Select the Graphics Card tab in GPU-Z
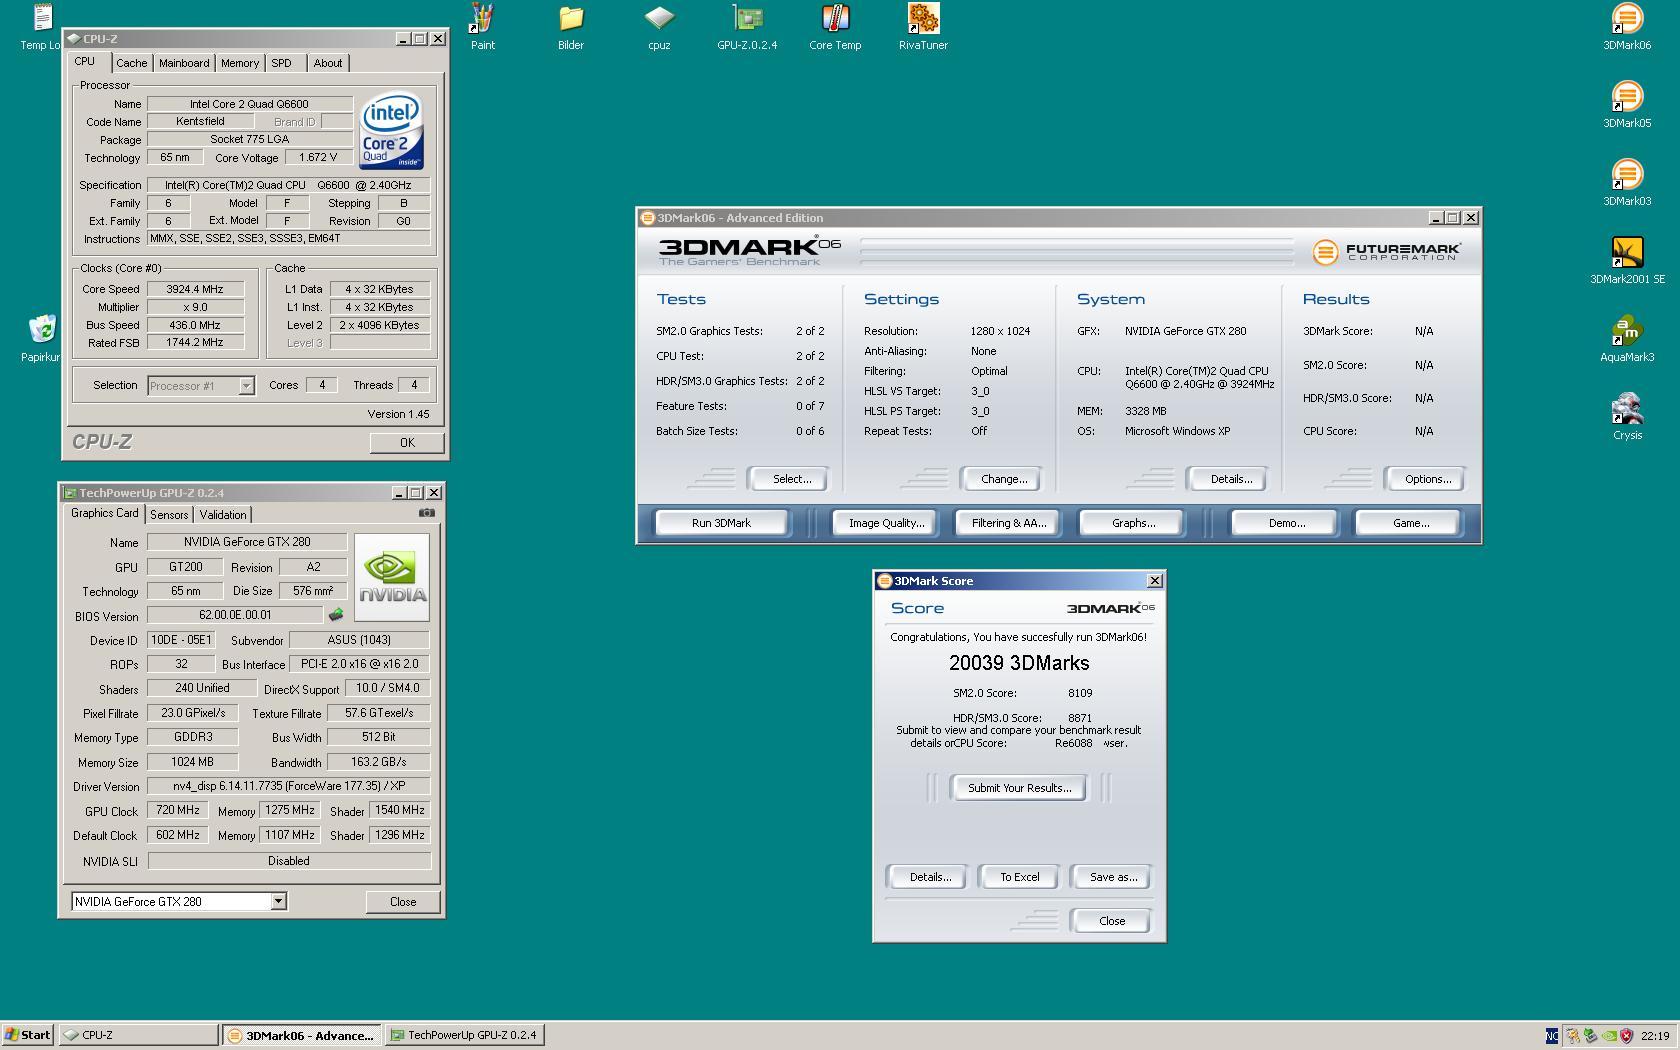Screen dimensions: 1680x1050 tap(104, 512)
